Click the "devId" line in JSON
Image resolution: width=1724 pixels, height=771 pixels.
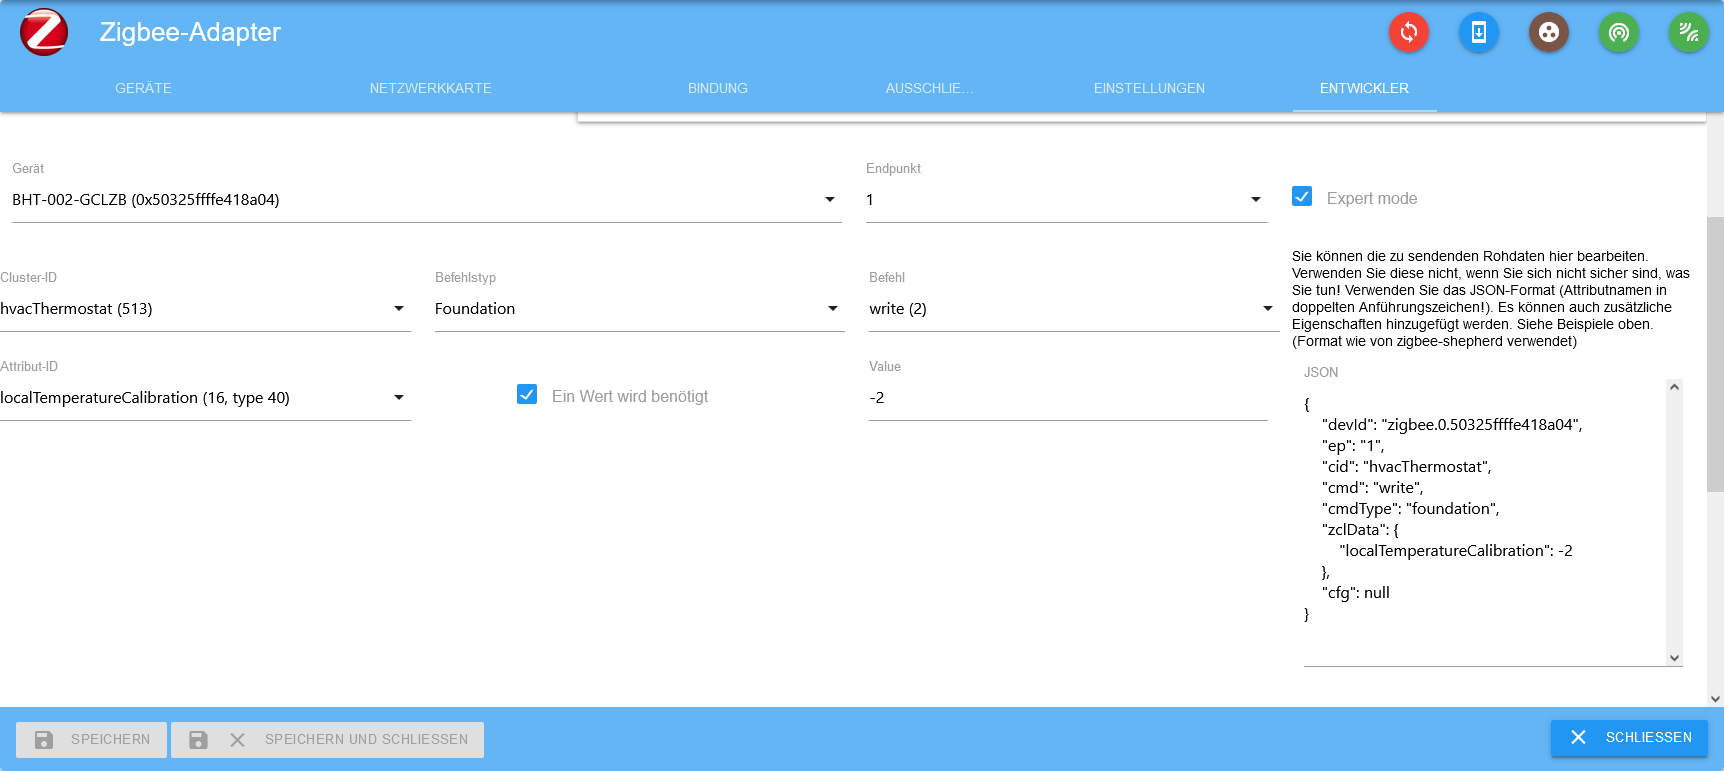click(x=1452, y=425)
